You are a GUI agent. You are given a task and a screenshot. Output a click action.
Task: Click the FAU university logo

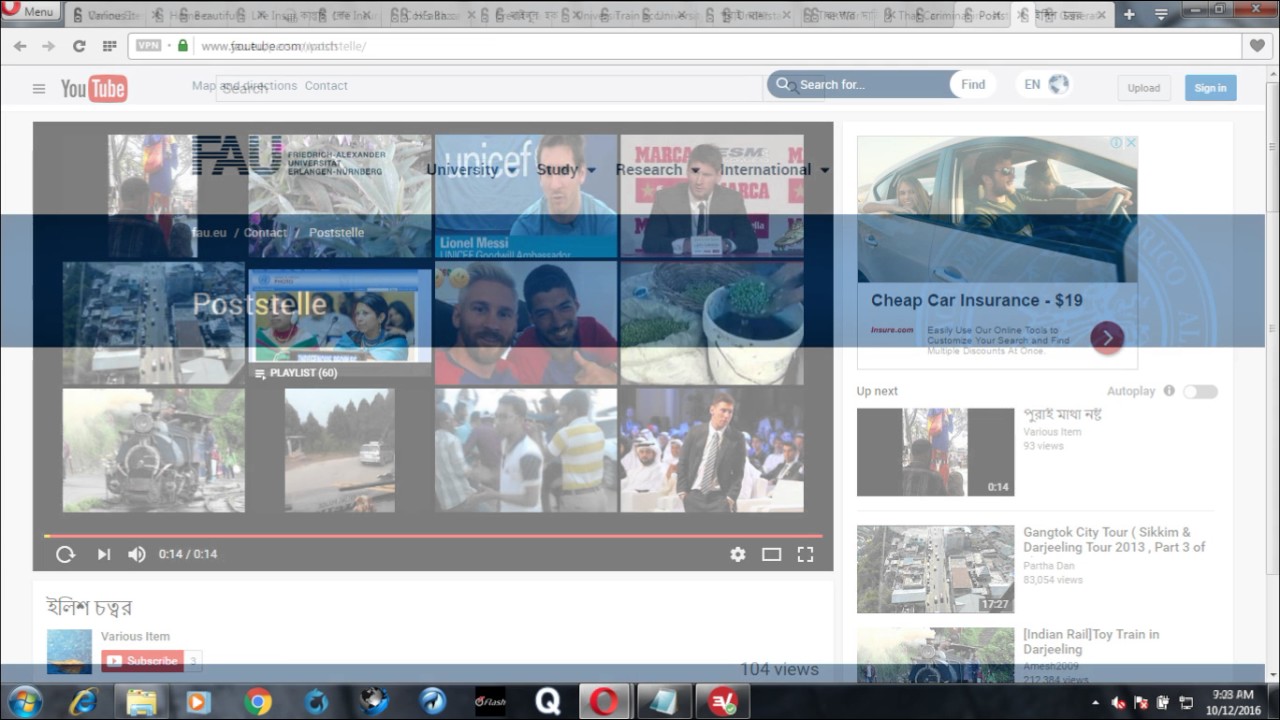click(x=287, y=156)
